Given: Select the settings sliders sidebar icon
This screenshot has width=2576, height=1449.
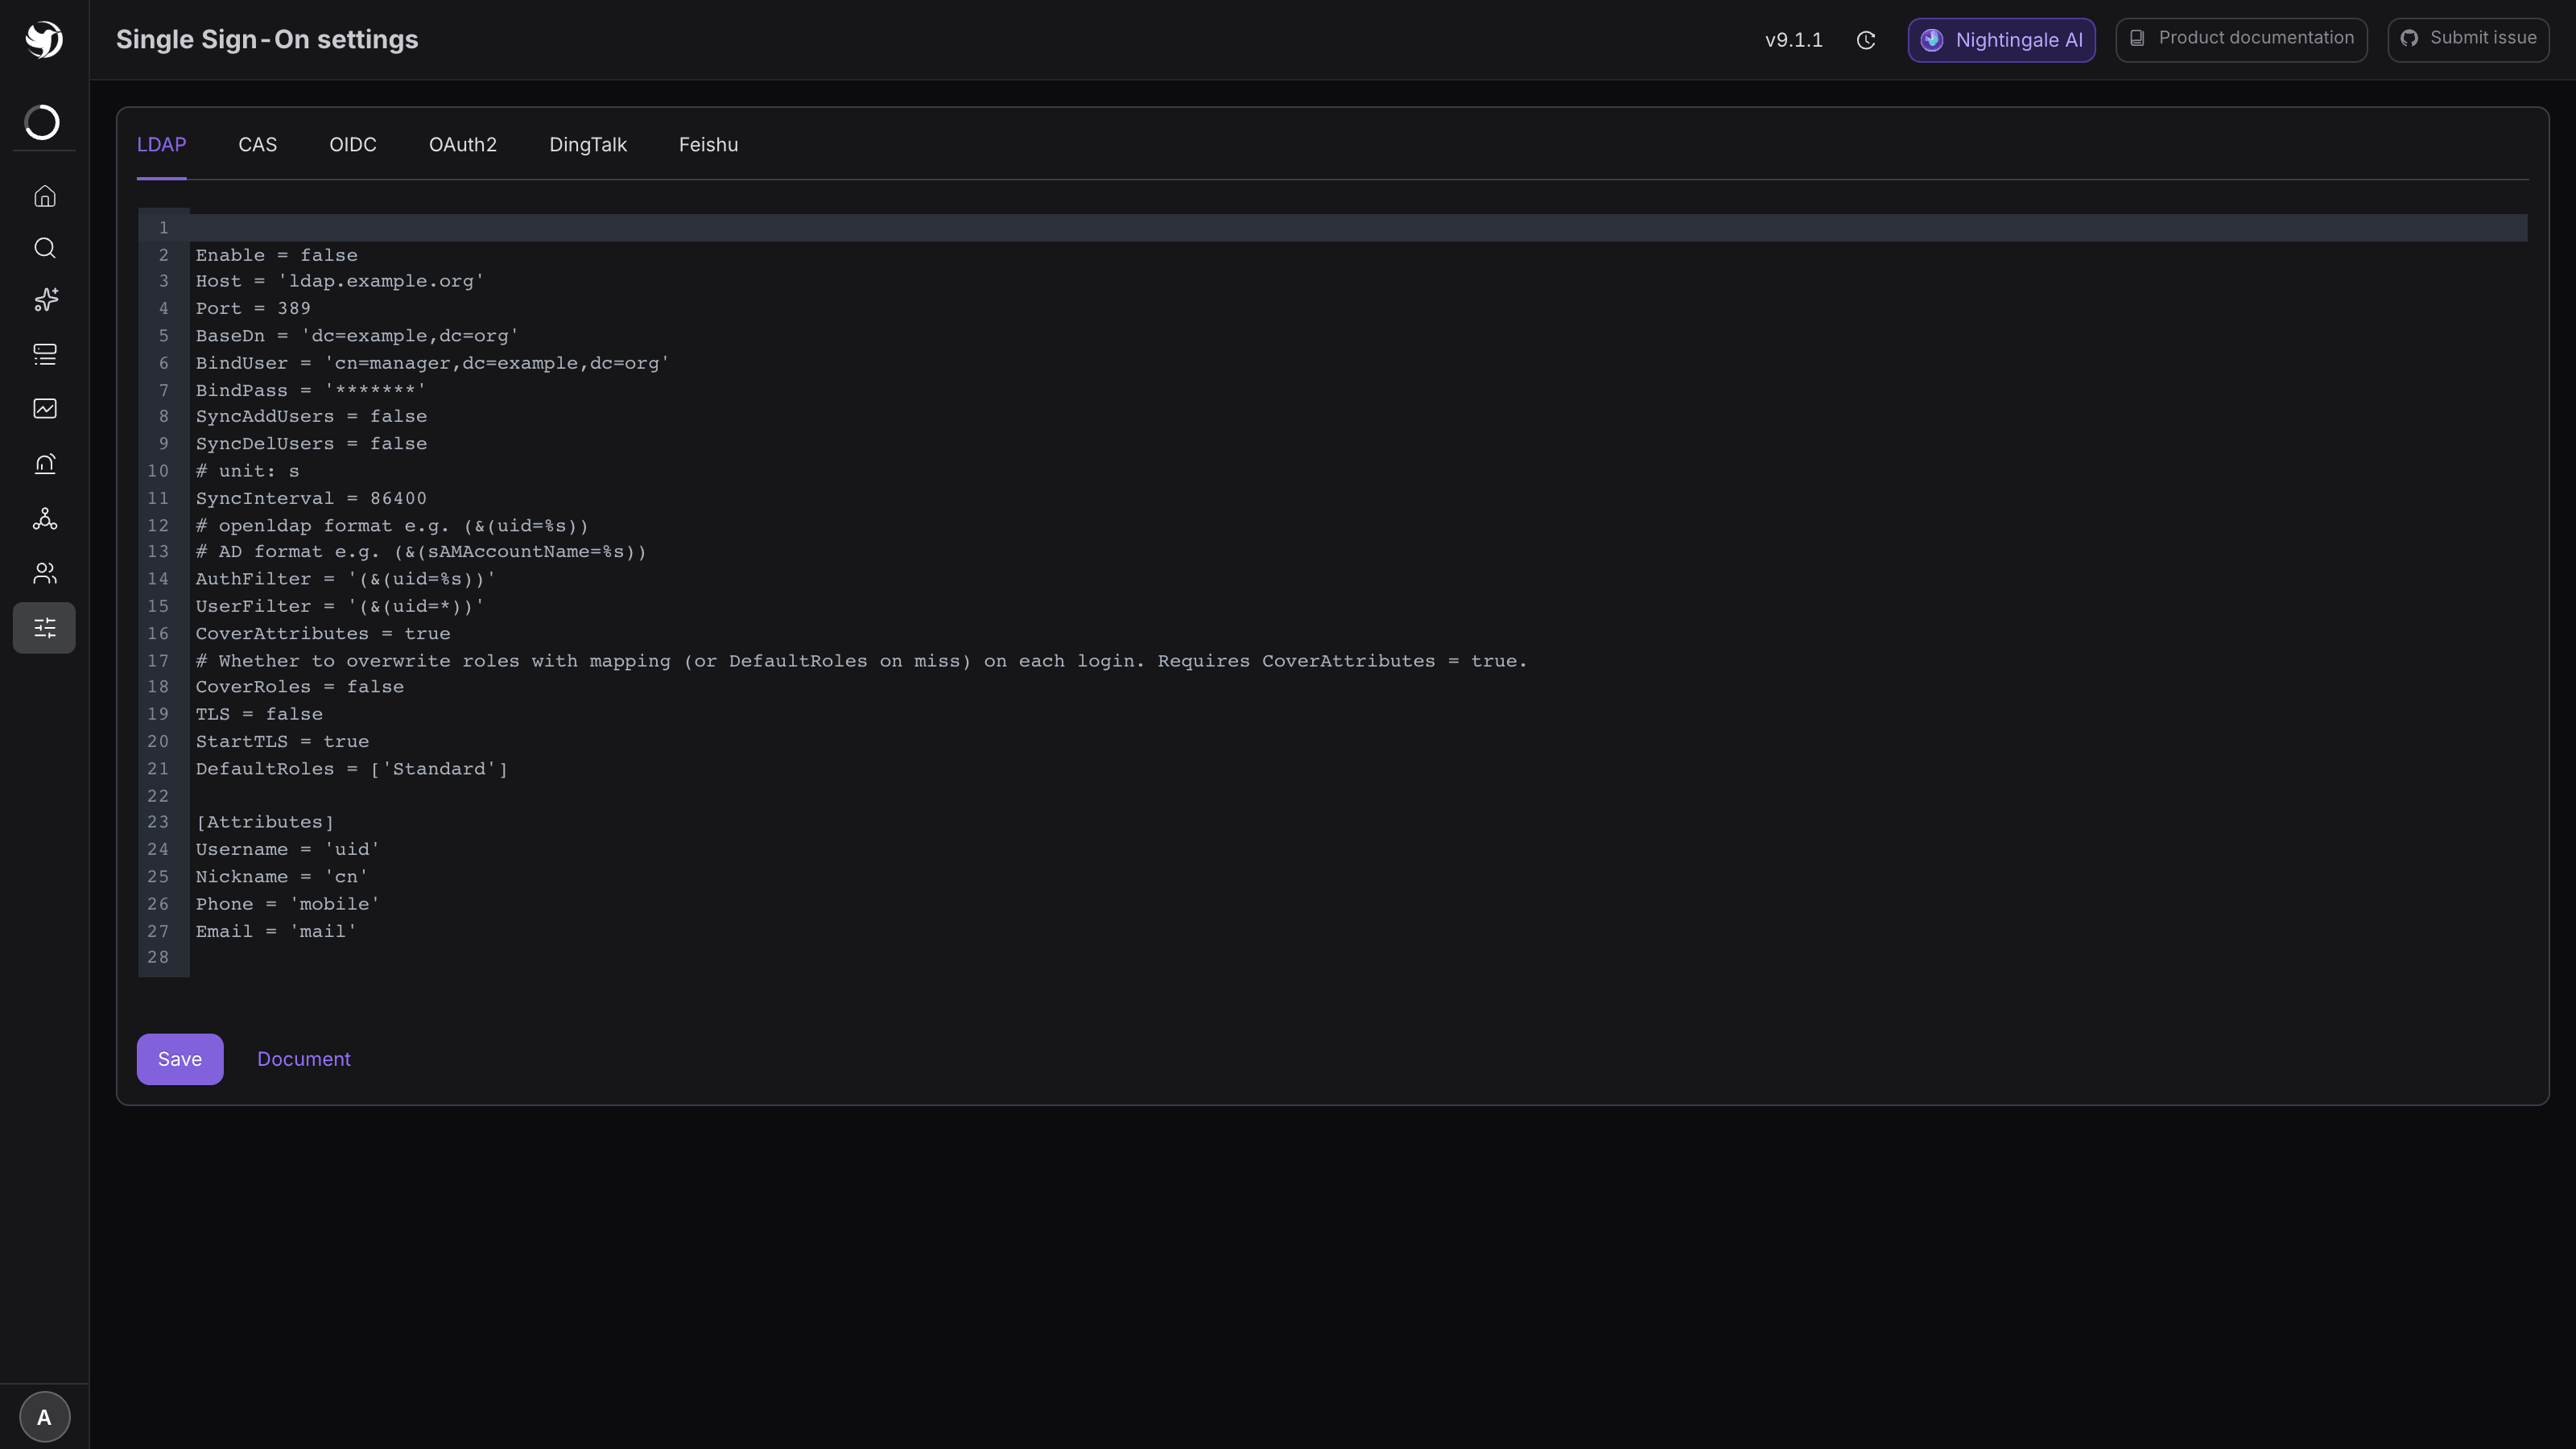Looking at the screenshot, I should click(x=44, y=628).
